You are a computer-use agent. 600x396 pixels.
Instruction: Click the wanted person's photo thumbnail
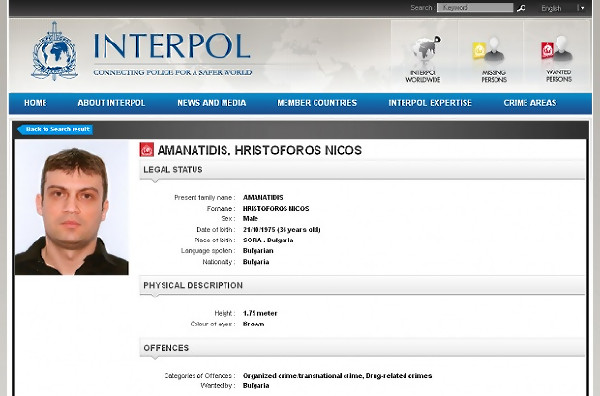(x=72, y=207)
